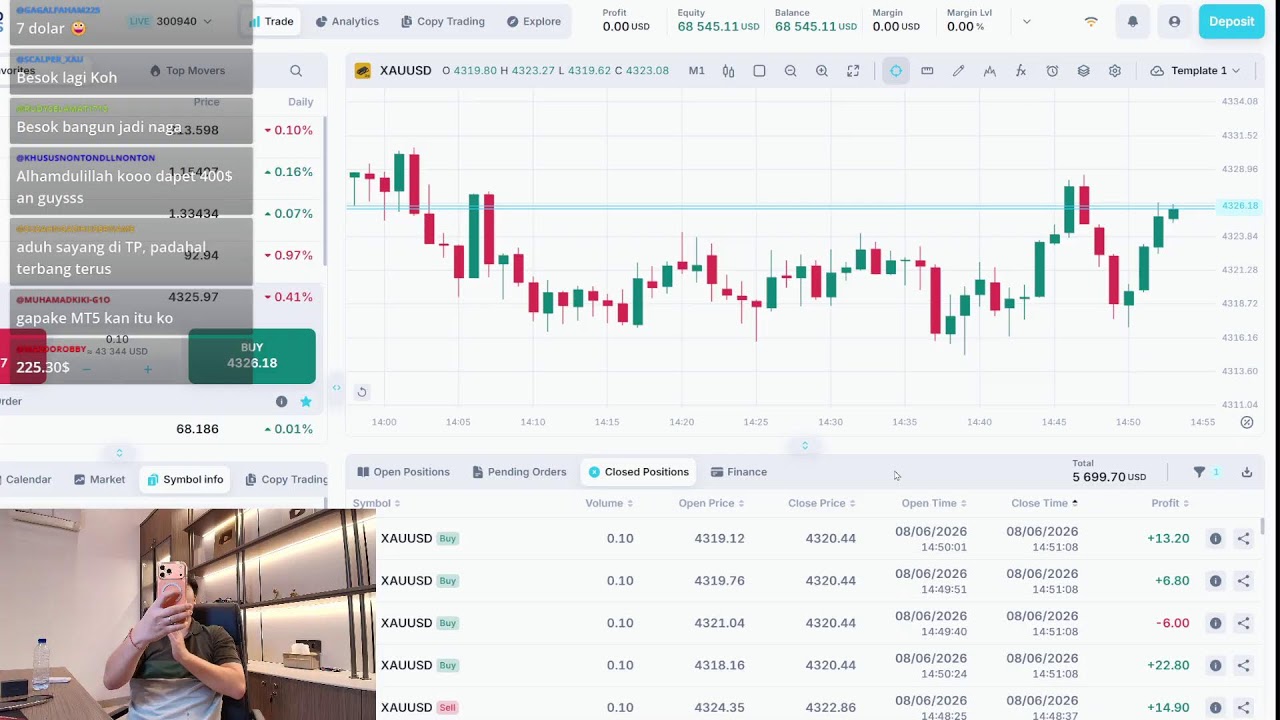1280x720 pixels.
Task: Share the -6.00 loss trade
Action: click(1244, 623)
